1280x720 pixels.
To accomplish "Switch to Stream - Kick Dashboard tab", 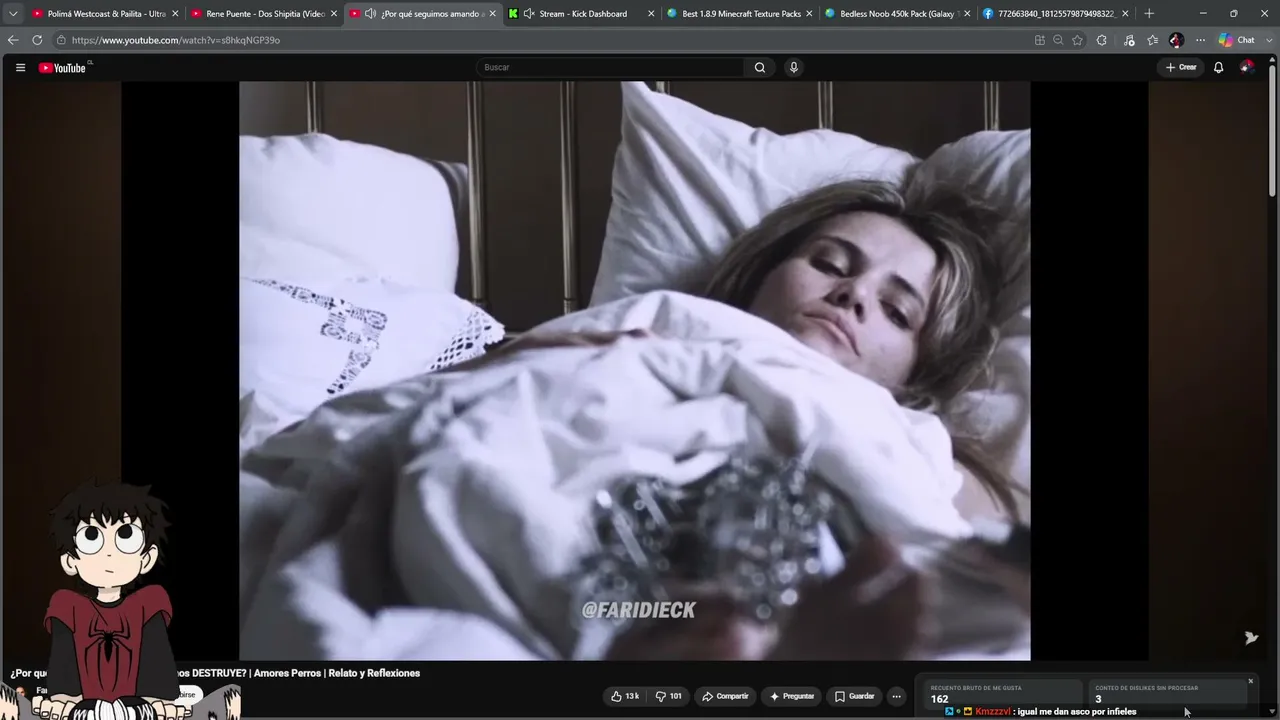I will point(581,14).
